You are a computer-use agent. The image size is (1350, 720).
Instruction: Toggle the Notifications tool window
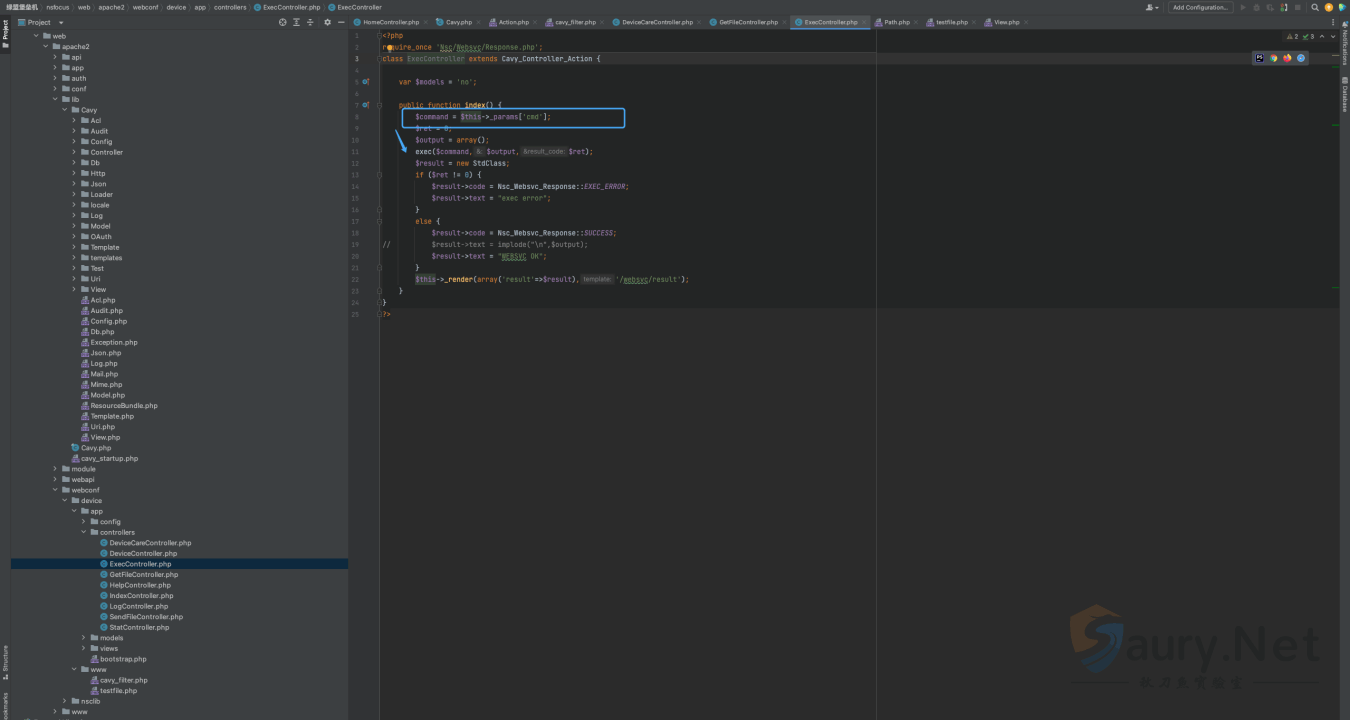[1345, 46]
